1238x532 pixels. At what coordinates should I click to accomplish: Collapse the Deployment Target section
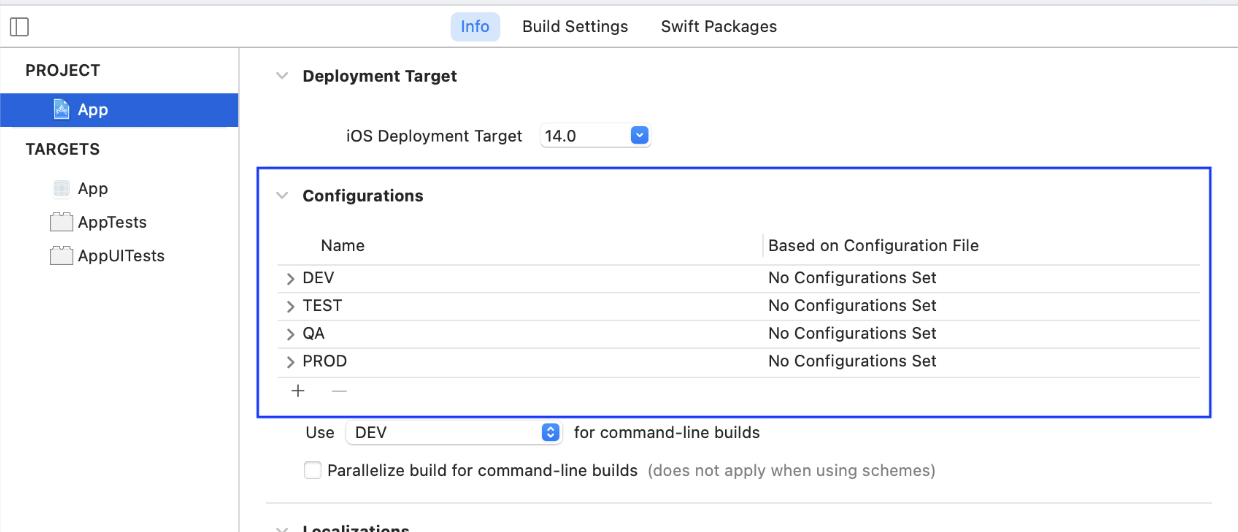tap(282, 76)
